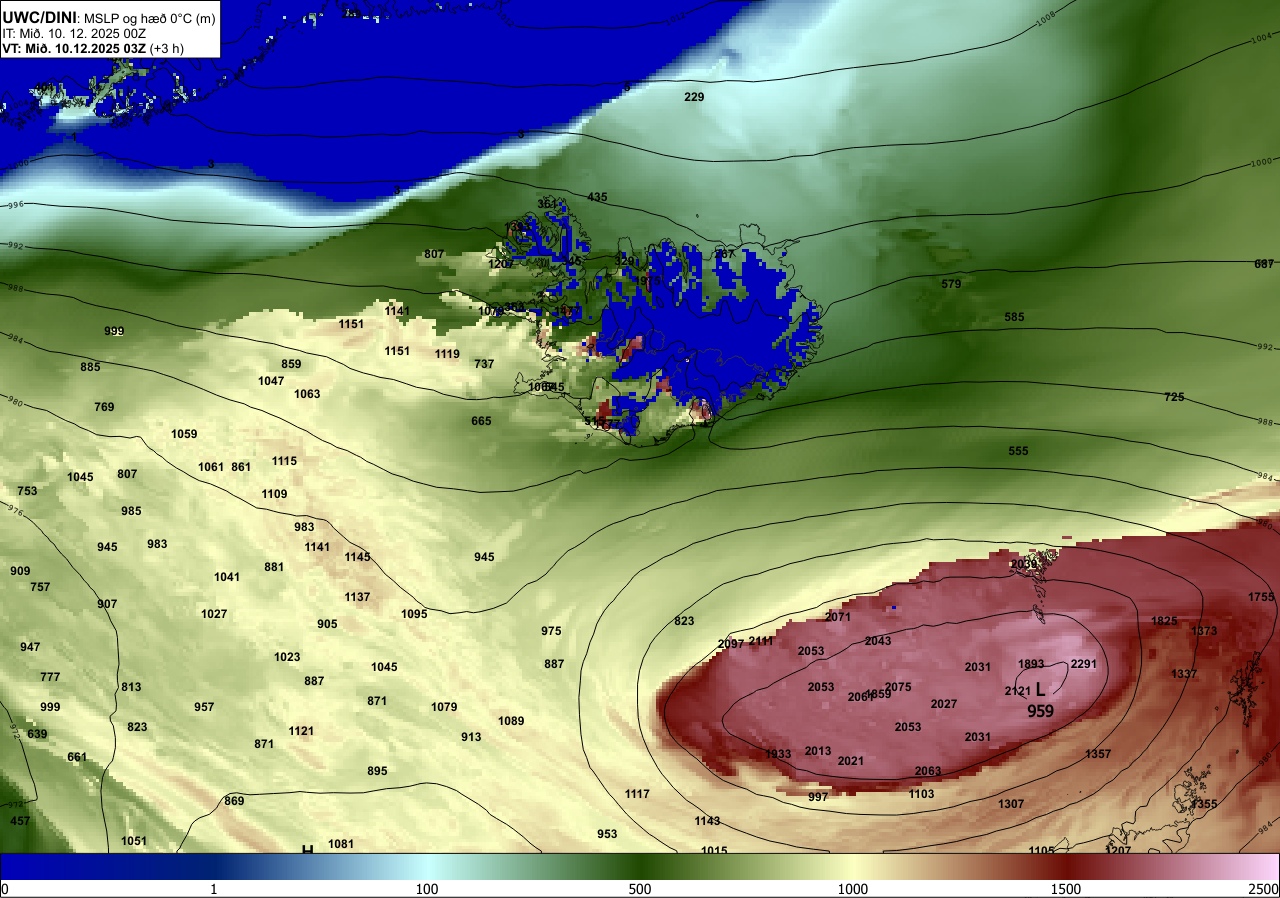Click the value 1059 on the map
The height and width of the screenshot is (898, 1280).
tap(184, 434)
